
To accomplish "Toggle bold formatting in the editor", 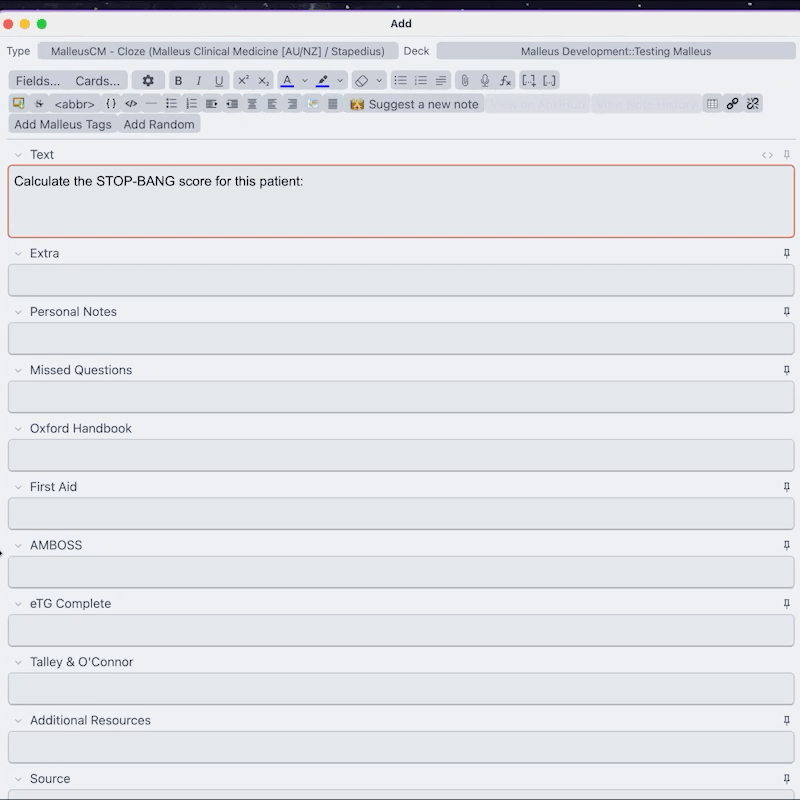I will [178, 80].
